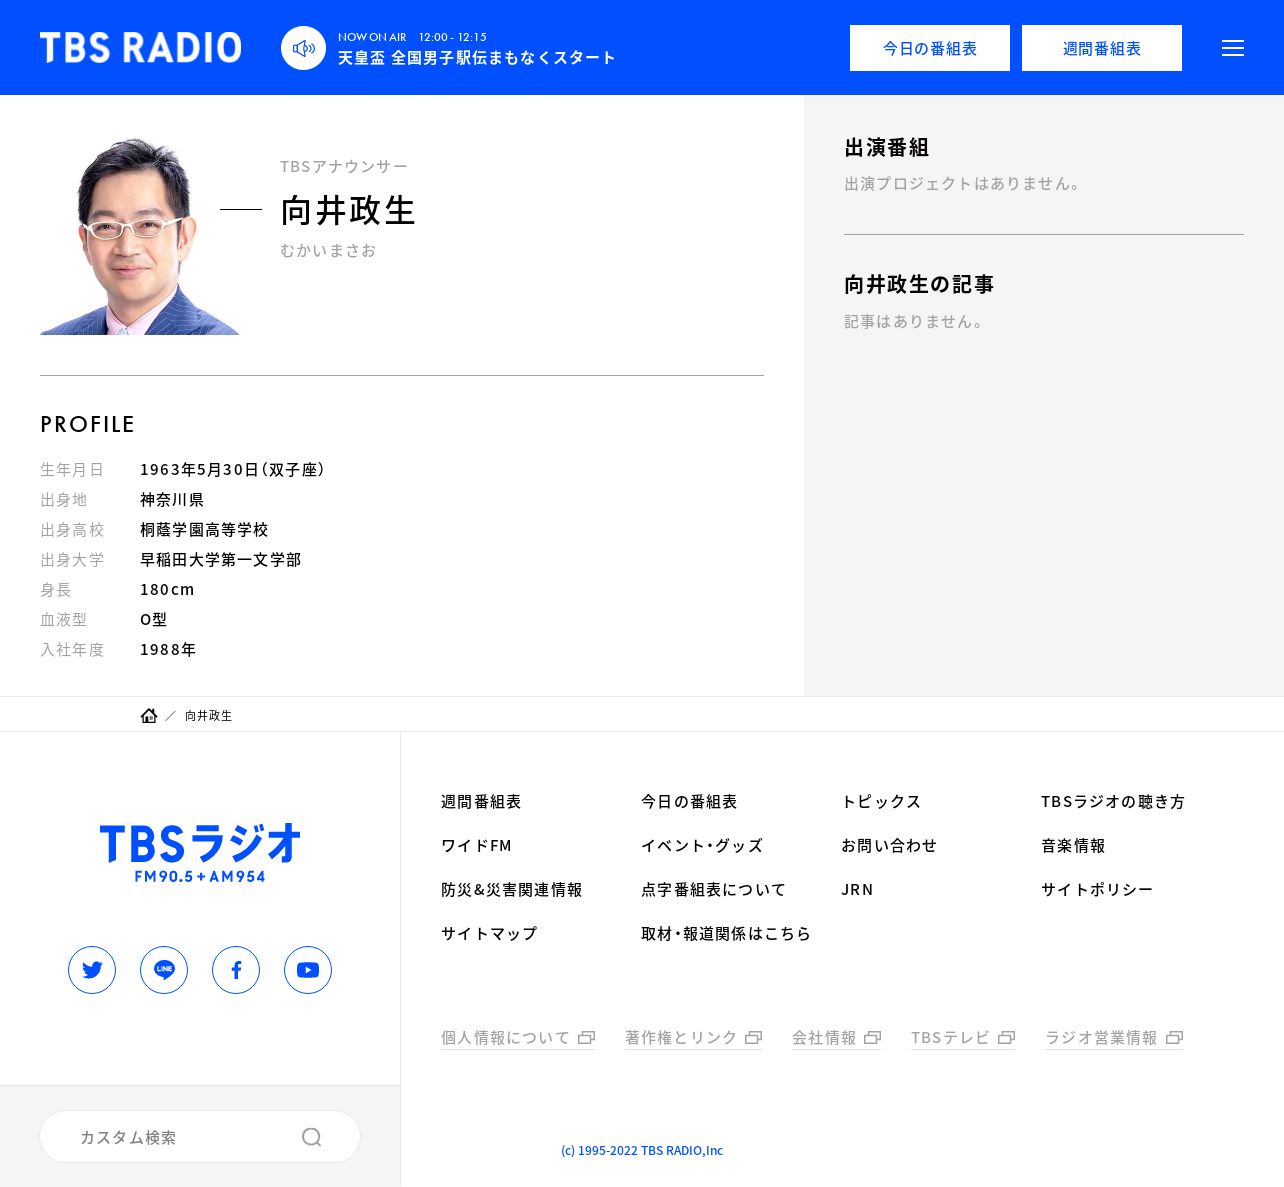Viewport: 1284px width, 1187px height.
Task: Click the announcer profile photo
Action: (139, 235)
